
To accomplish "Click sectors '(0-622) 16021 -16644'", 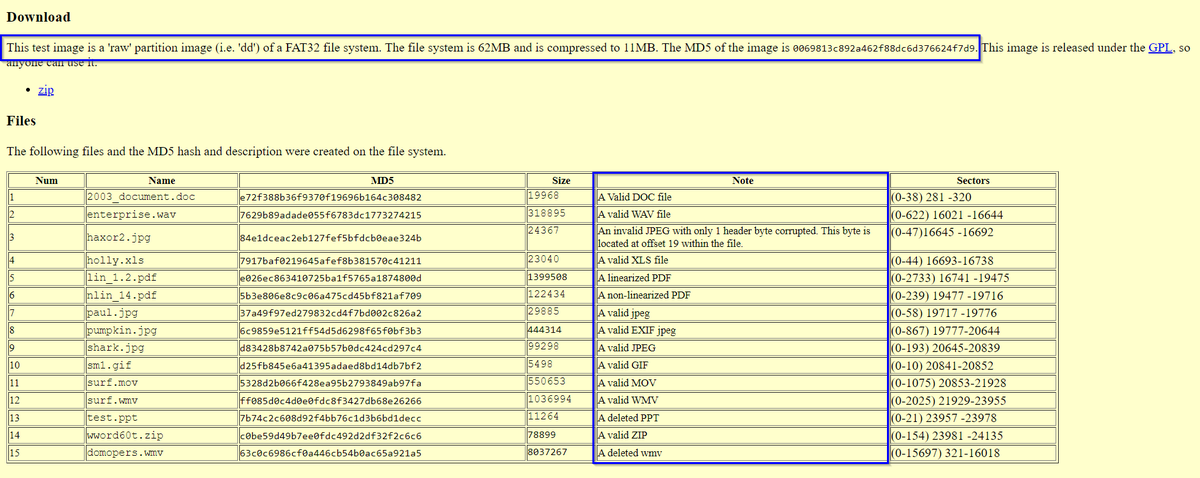I will tap(947, 215).
